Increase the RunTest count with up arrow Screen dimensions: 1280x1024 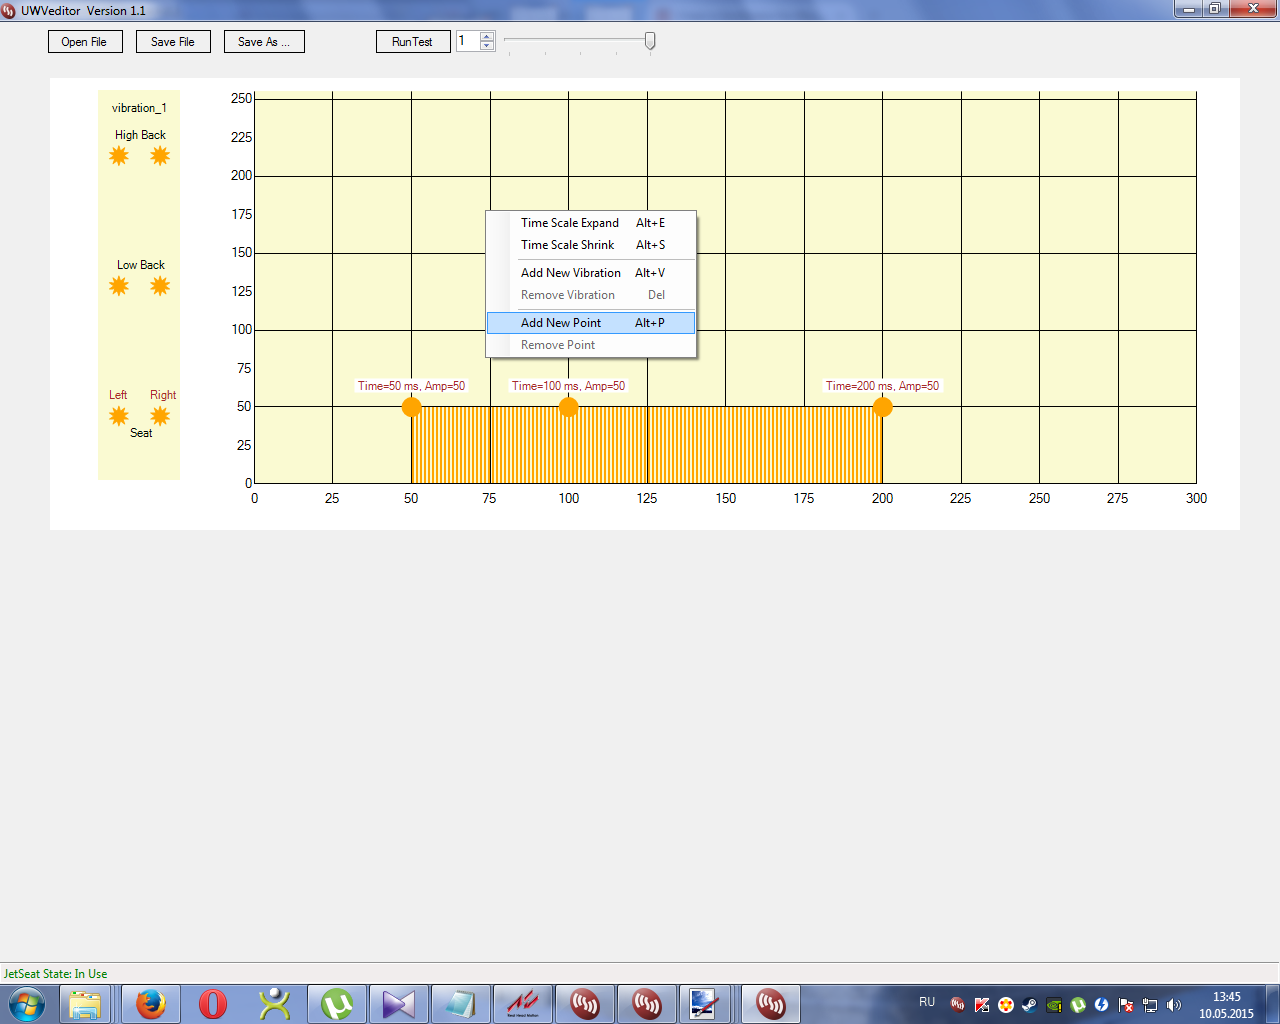tap(487, 37)
